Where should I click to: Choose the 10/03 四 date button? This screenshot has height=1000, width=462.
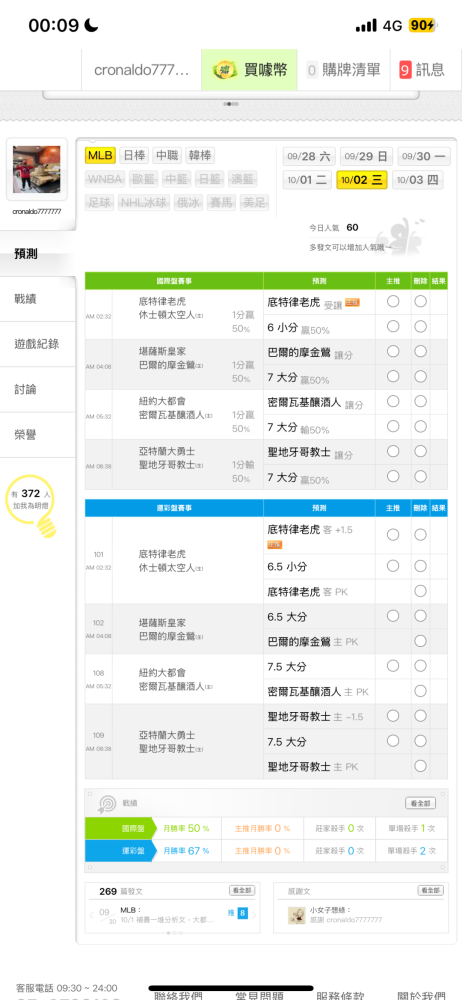417,180
